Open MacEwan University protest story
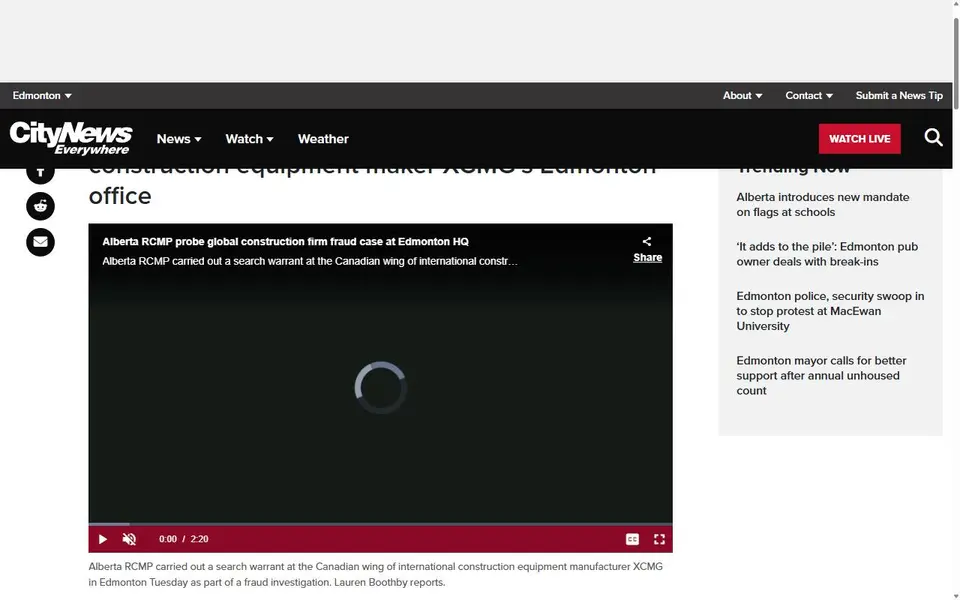The image size is (960, 600). coord(830,311)
